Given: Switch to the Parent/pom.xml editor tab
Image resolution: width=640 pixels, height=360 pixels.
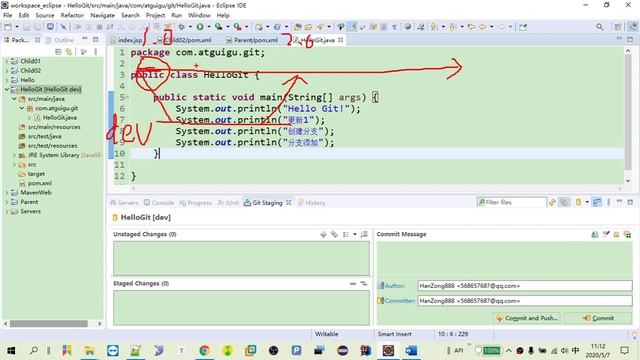Looking at the screenshot, I should (x=252, y=40).
